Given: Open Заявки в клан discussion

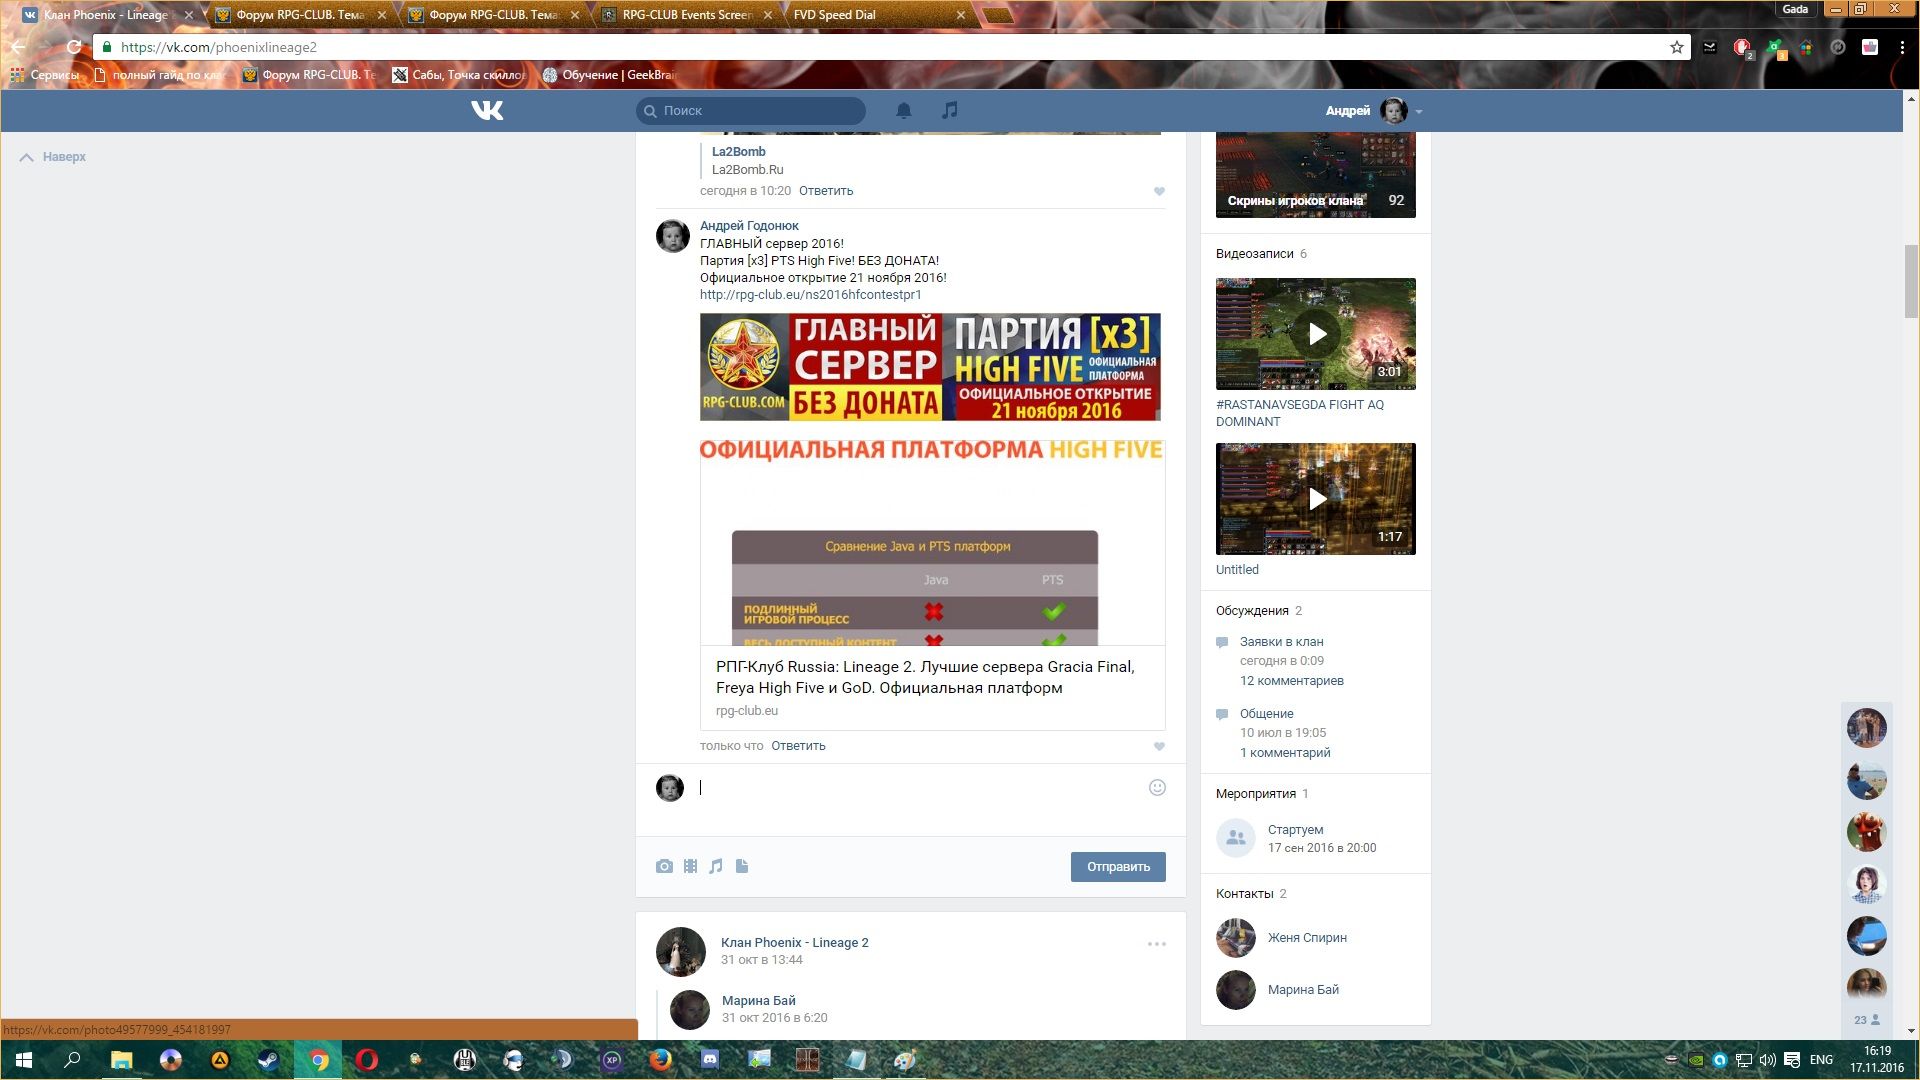Looking at the screenshot, I should coord(1281,642).
